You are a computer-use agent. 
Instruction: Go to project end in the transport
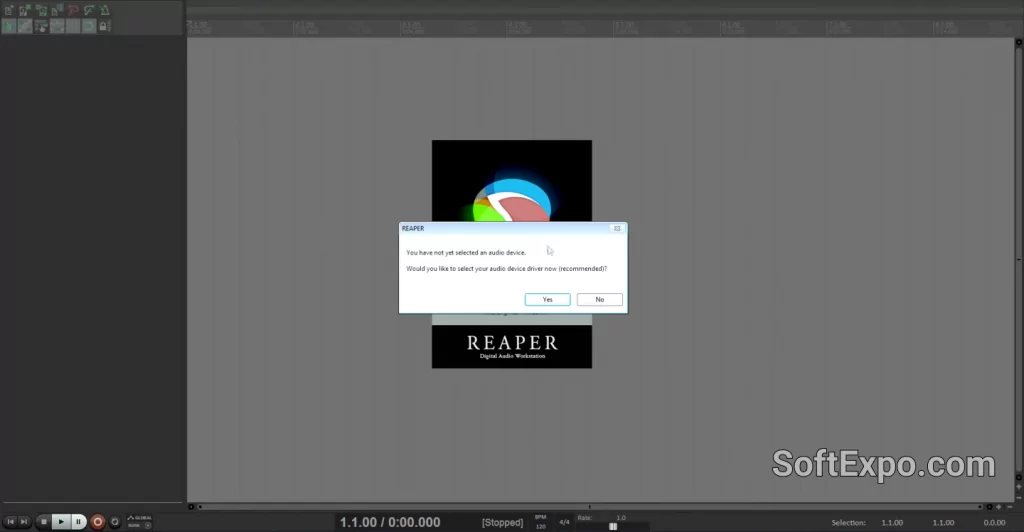click(24, 522)
